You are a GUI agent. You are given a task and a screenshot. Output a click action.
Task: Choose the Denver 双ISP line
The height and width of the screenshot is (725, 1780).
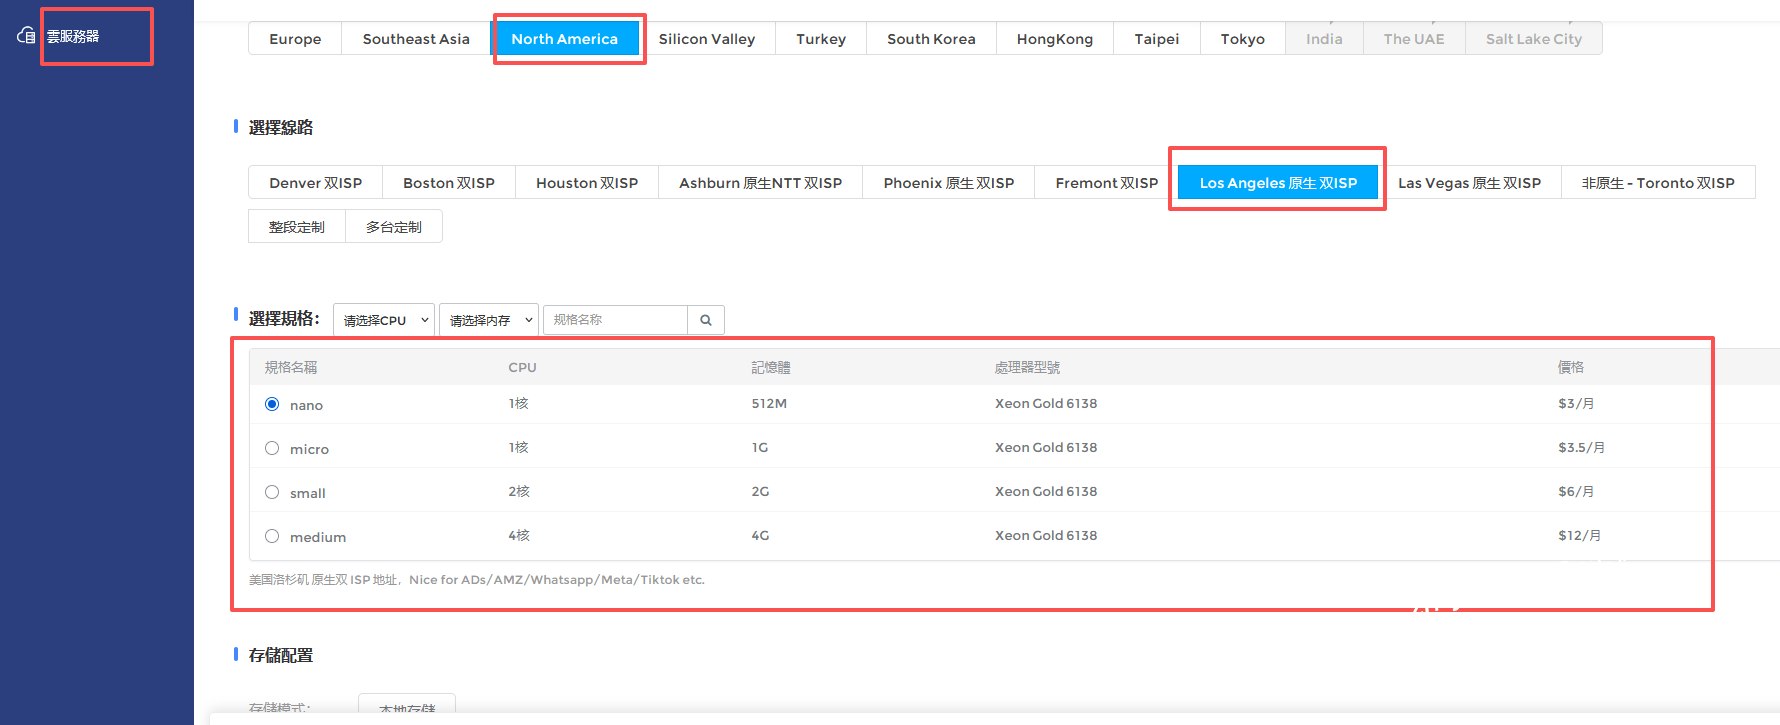click(x=316, y=183)
